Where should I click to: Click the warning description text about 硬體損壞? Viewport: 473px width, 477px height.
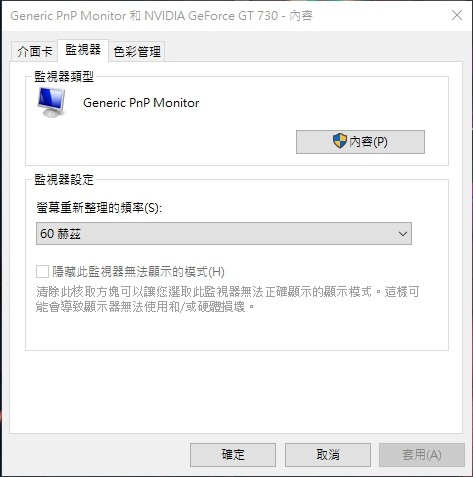tap(228, 299)
